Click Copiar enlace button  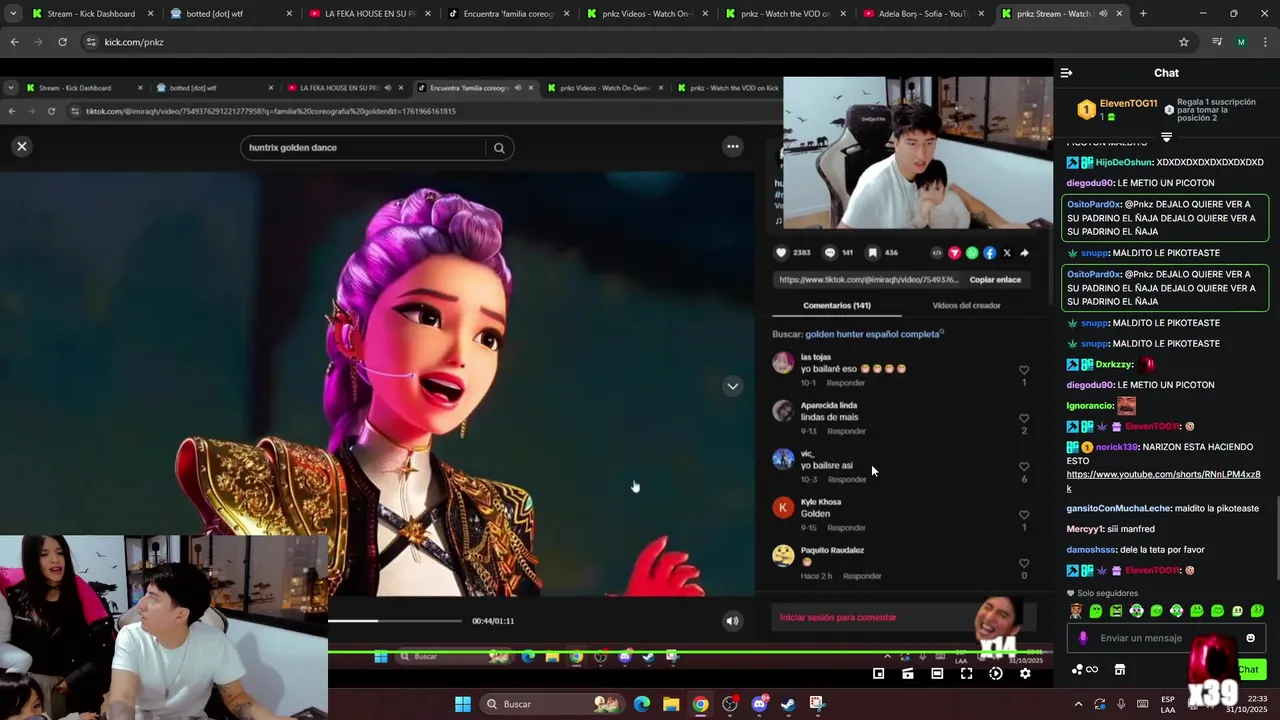tap(995, 280)
